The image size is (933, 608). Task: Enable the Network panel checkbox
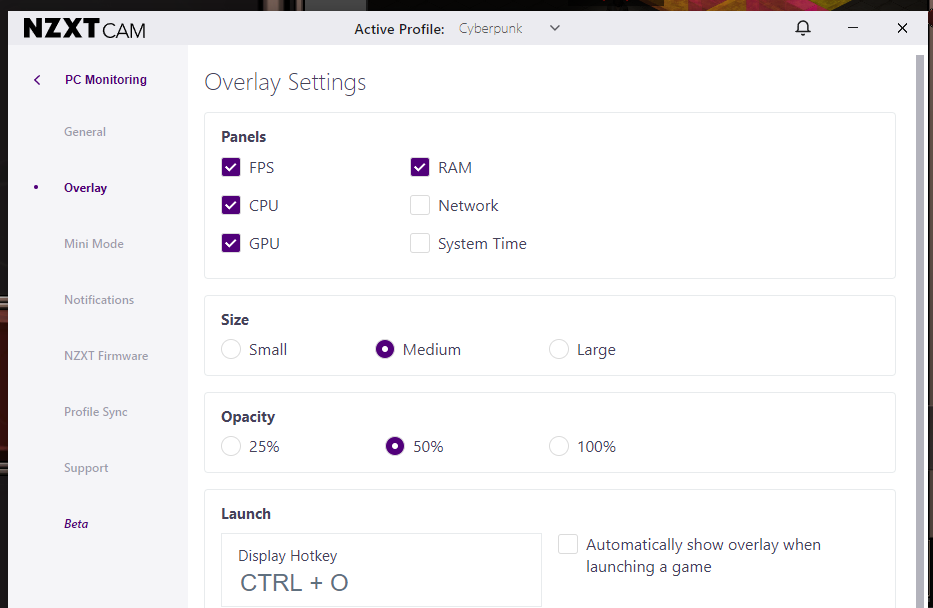click(x=420, y=206)
